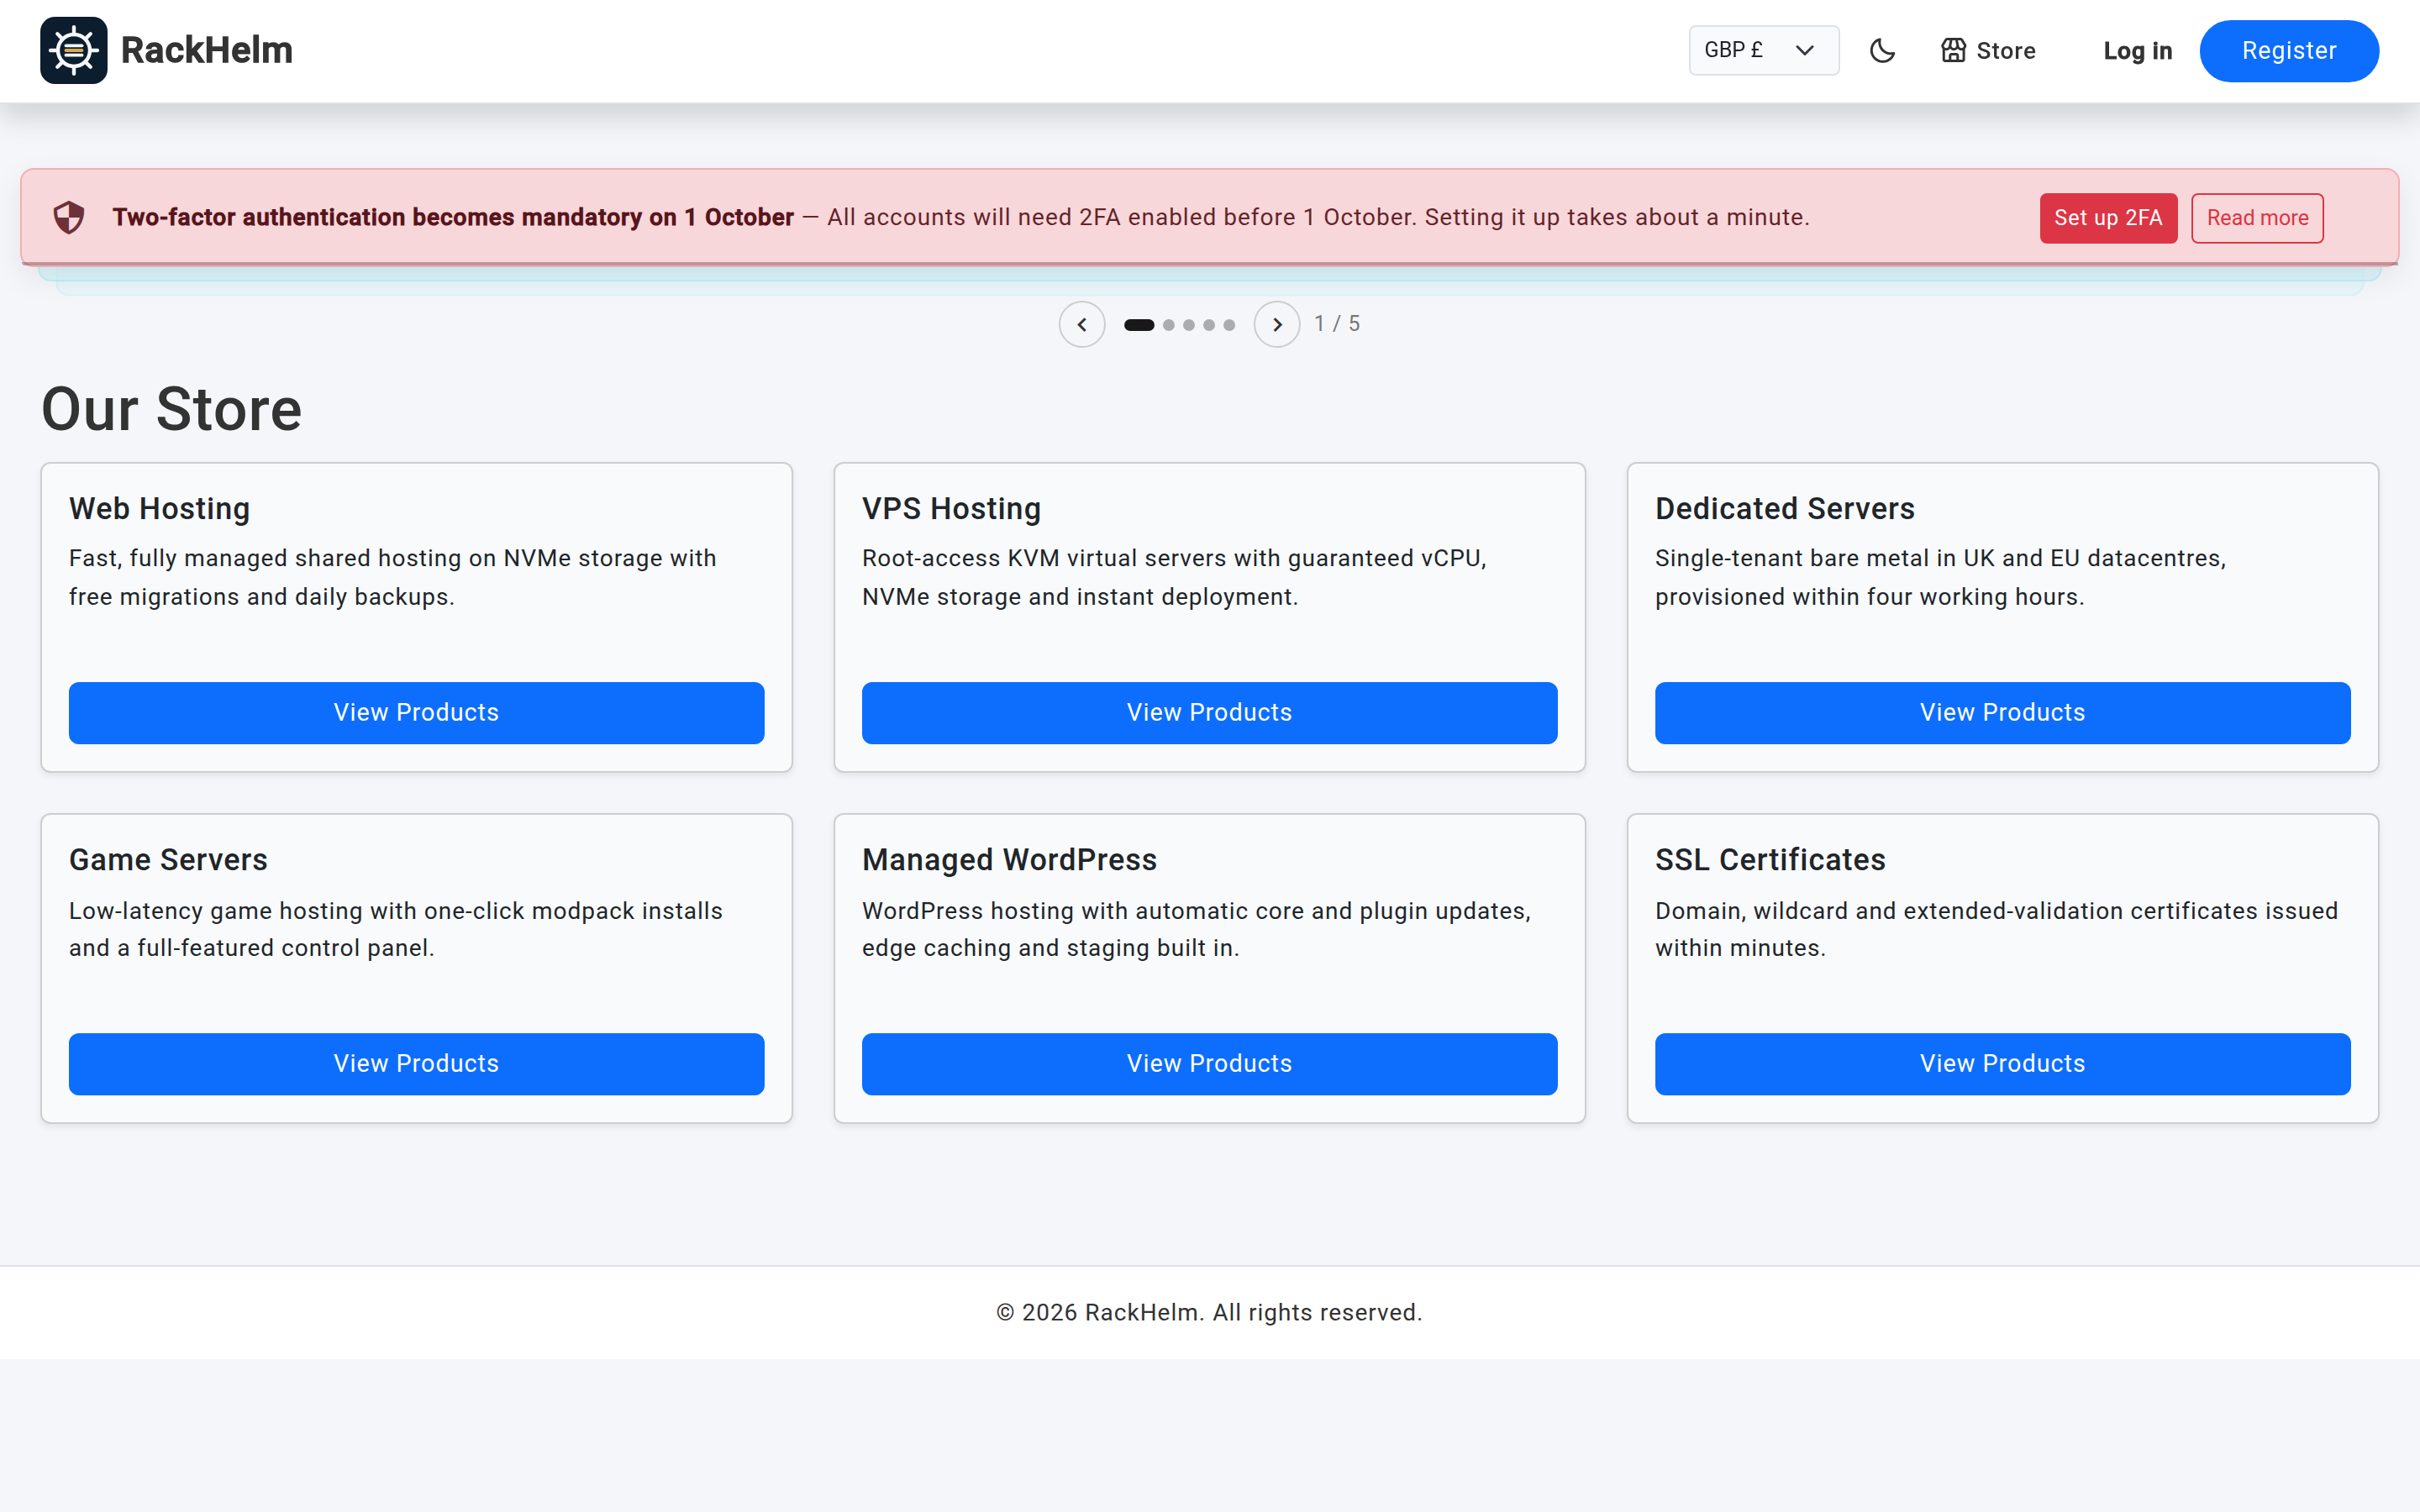Screen dimensions: 2420x1512
Task: Click the Game Servers card title
Action: click(x=168, y=860)
